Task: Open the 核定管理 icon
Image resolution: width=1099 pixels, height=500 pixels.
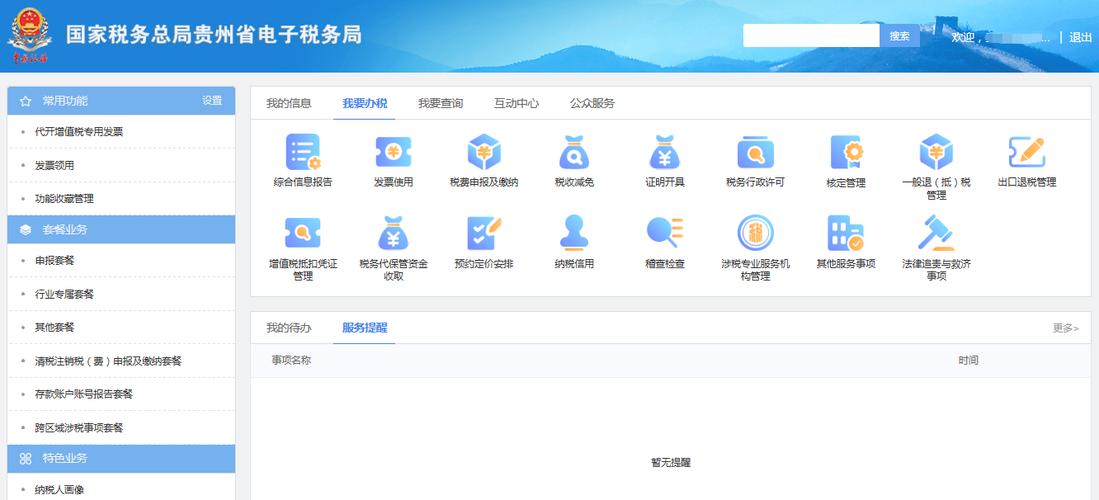Action: [x=846, y=152]
